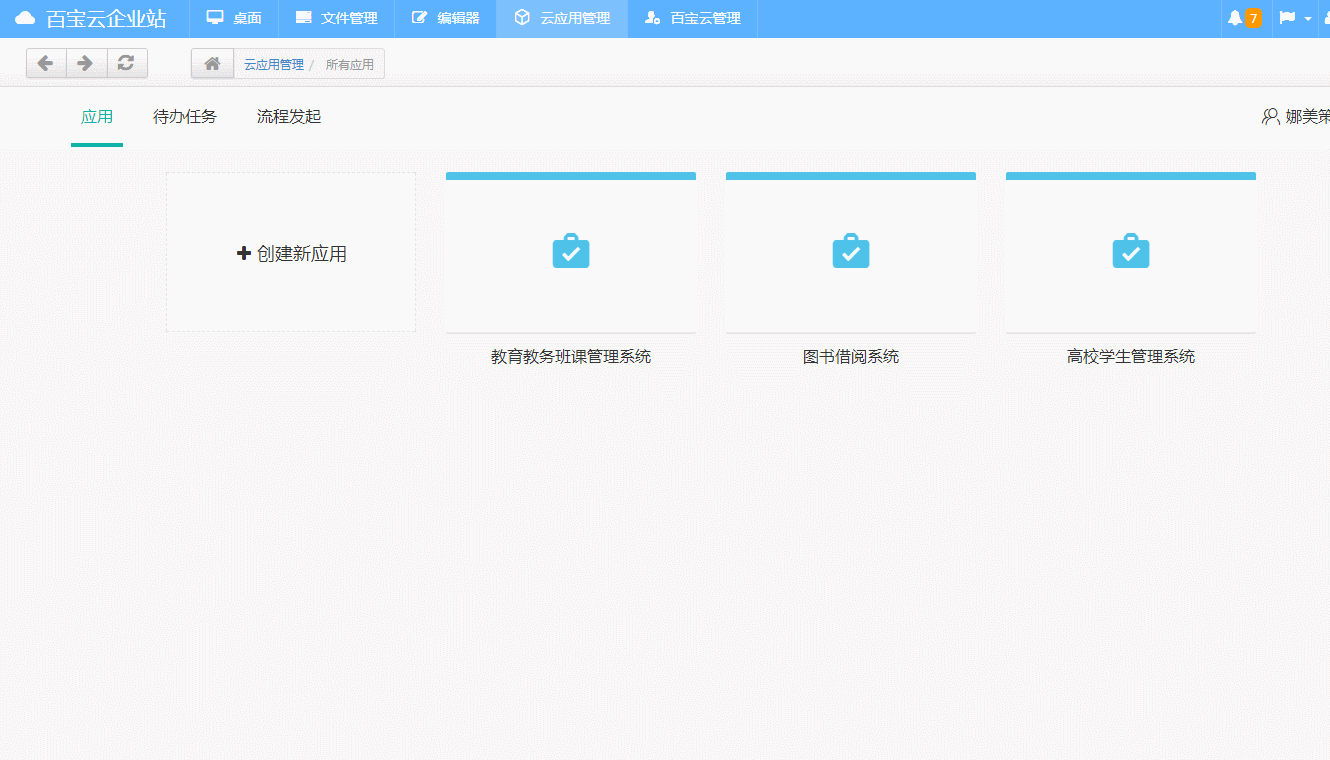
Task: Switch to the 流程发起 tab
Action: (x=288, y=116)
